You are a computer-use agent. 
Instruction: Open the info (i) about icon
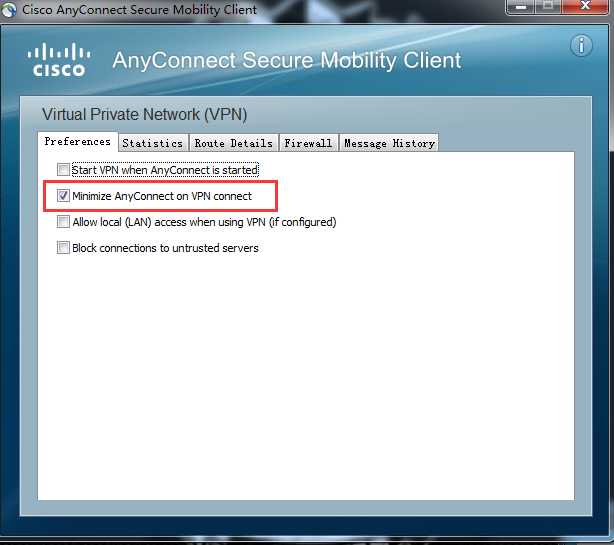581,46
